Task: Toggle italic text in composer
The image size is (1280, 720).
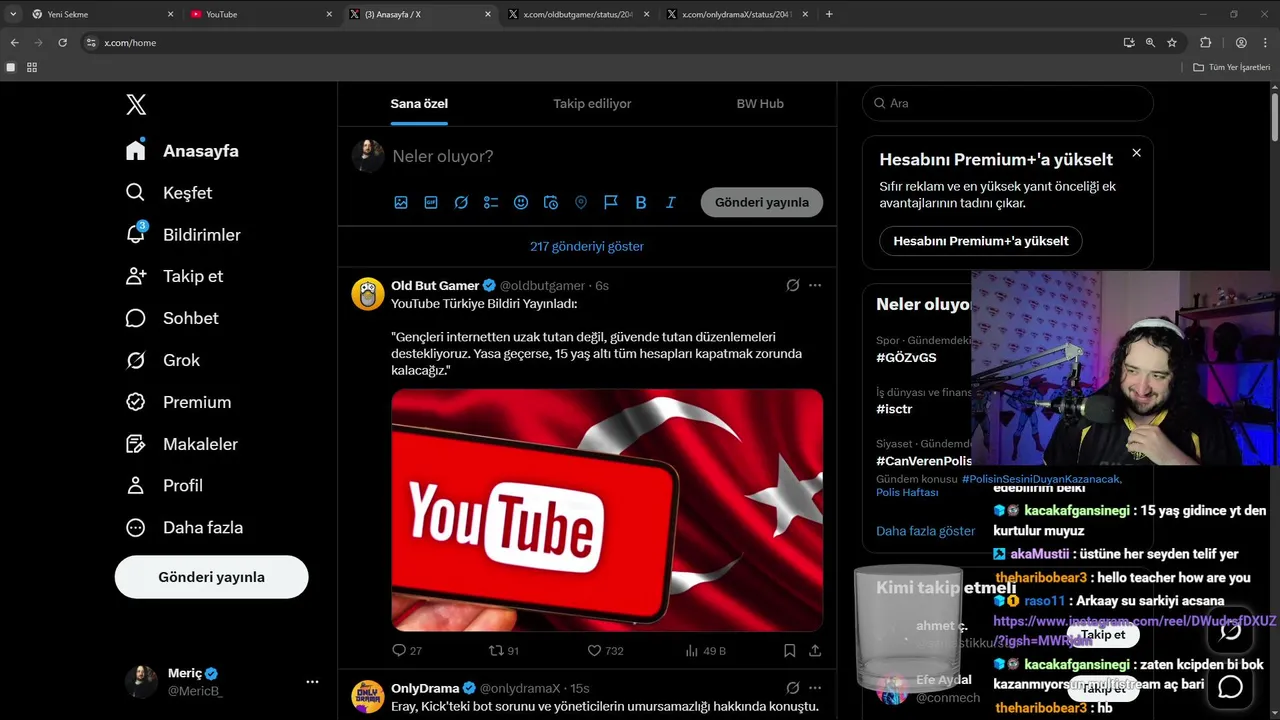Action: [671, 202]
